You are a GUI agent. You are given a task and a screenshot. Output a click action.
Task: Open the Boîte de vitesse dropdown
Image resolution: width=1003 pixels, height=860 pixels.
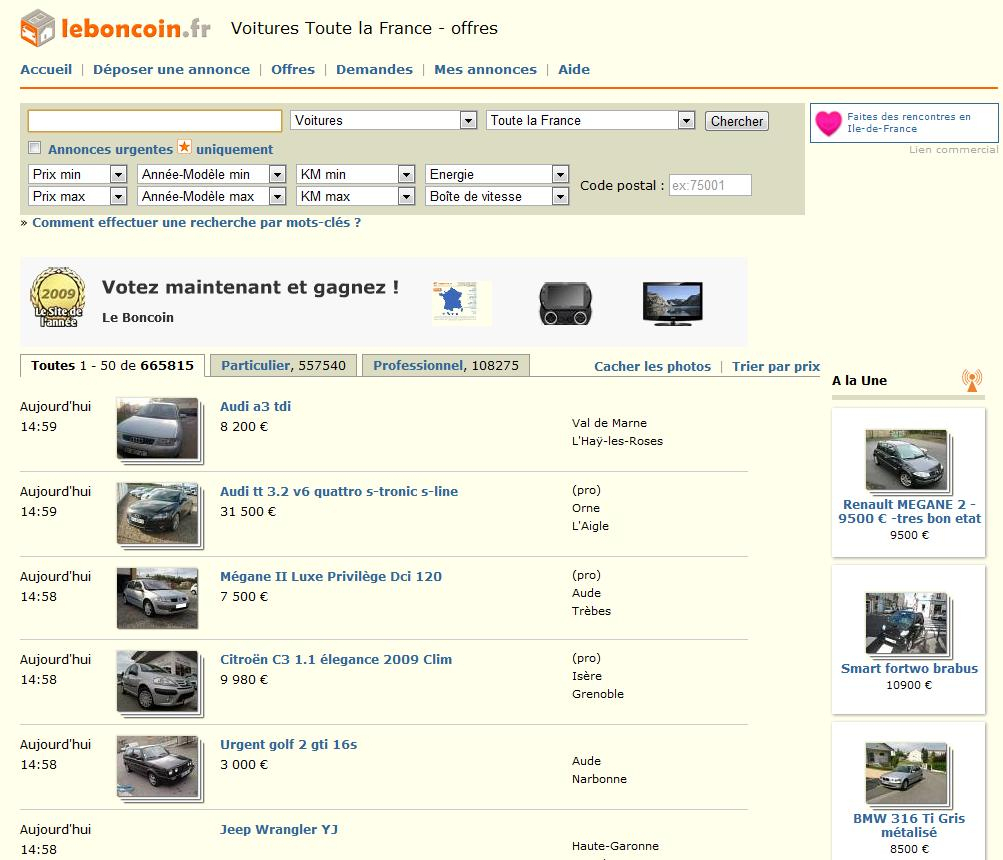(x=497, y=197)
